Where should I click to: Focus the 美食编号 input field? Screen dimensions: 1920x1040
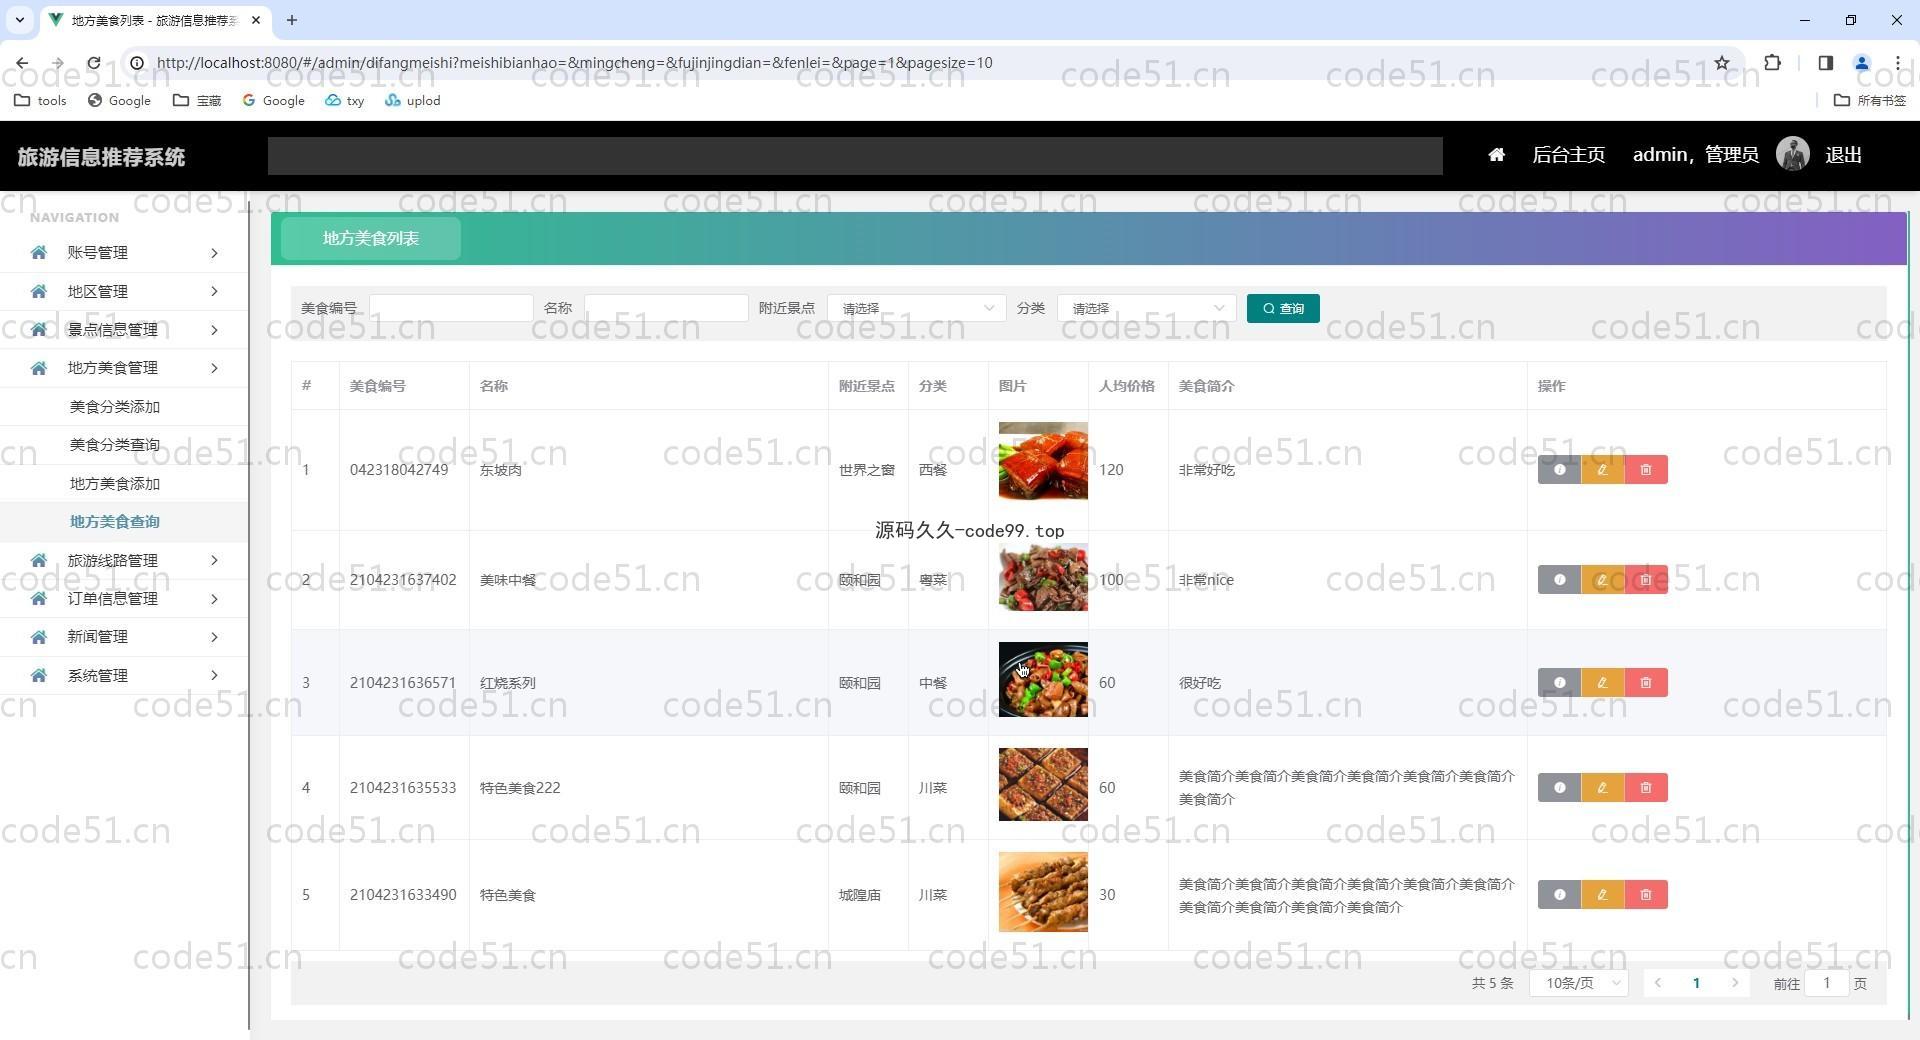click(451, 308)
